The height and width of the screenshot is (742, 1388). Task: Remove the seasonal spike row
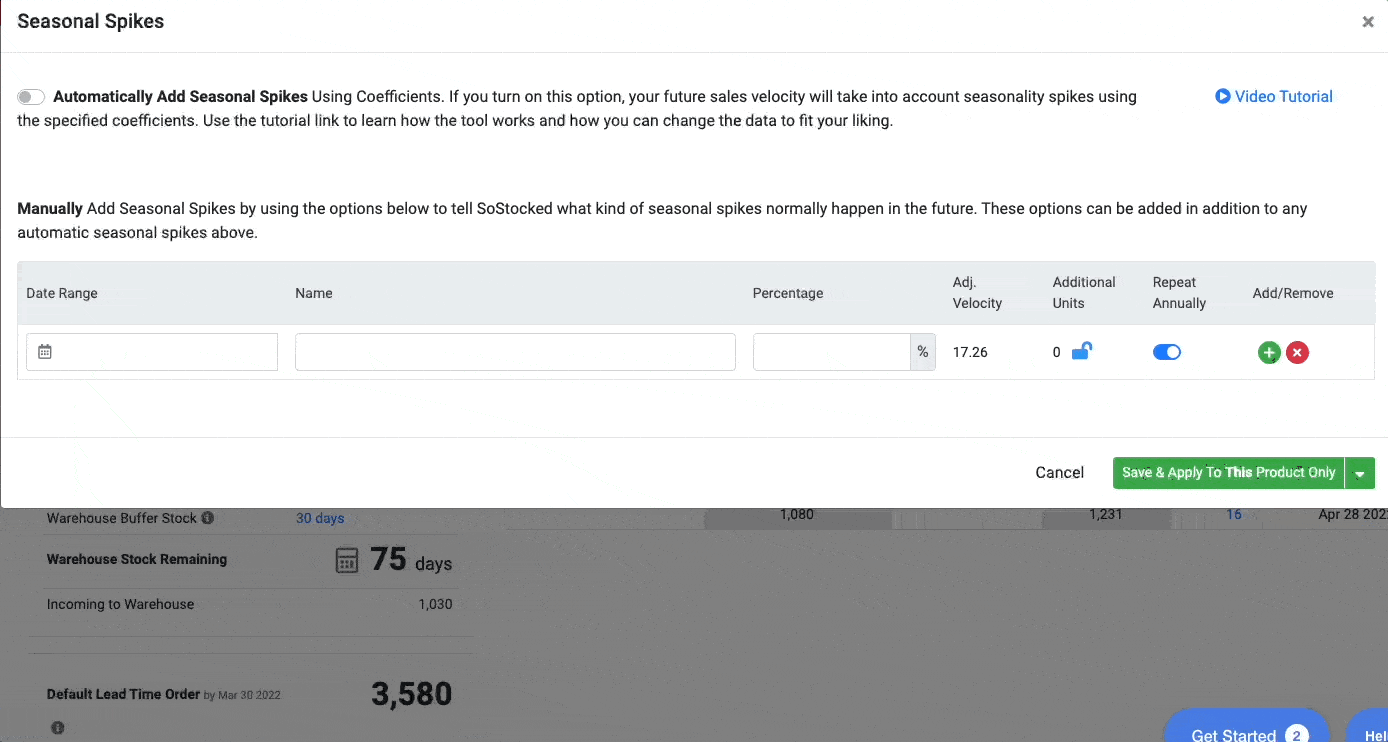tap(1297, 352)
